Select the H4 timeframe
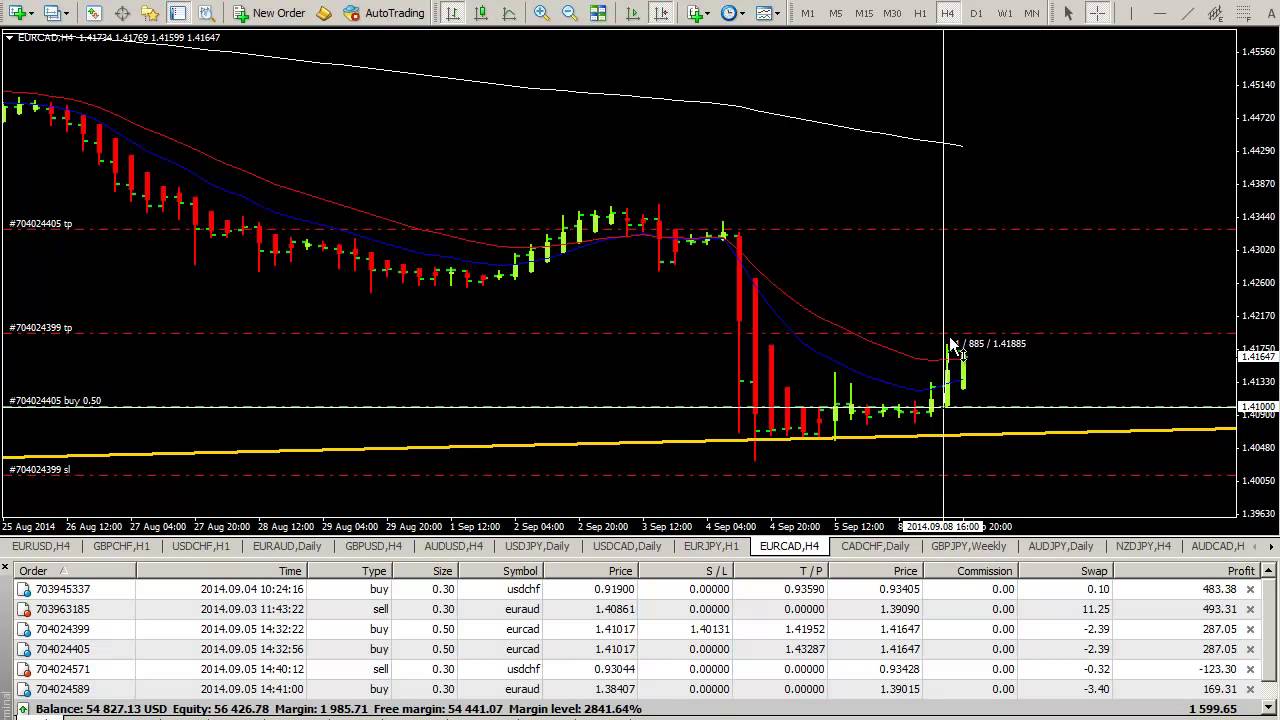1280x720 pixels. (x=948, y=13)
